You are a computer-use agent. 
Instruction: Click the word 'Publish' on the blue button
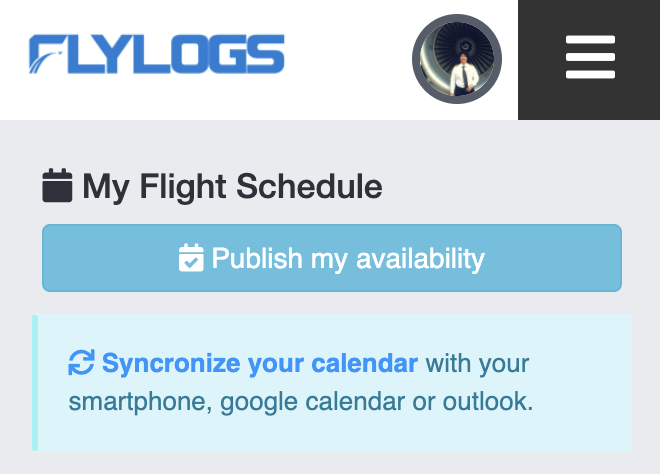pyautogui.click(x=257, y=259)
